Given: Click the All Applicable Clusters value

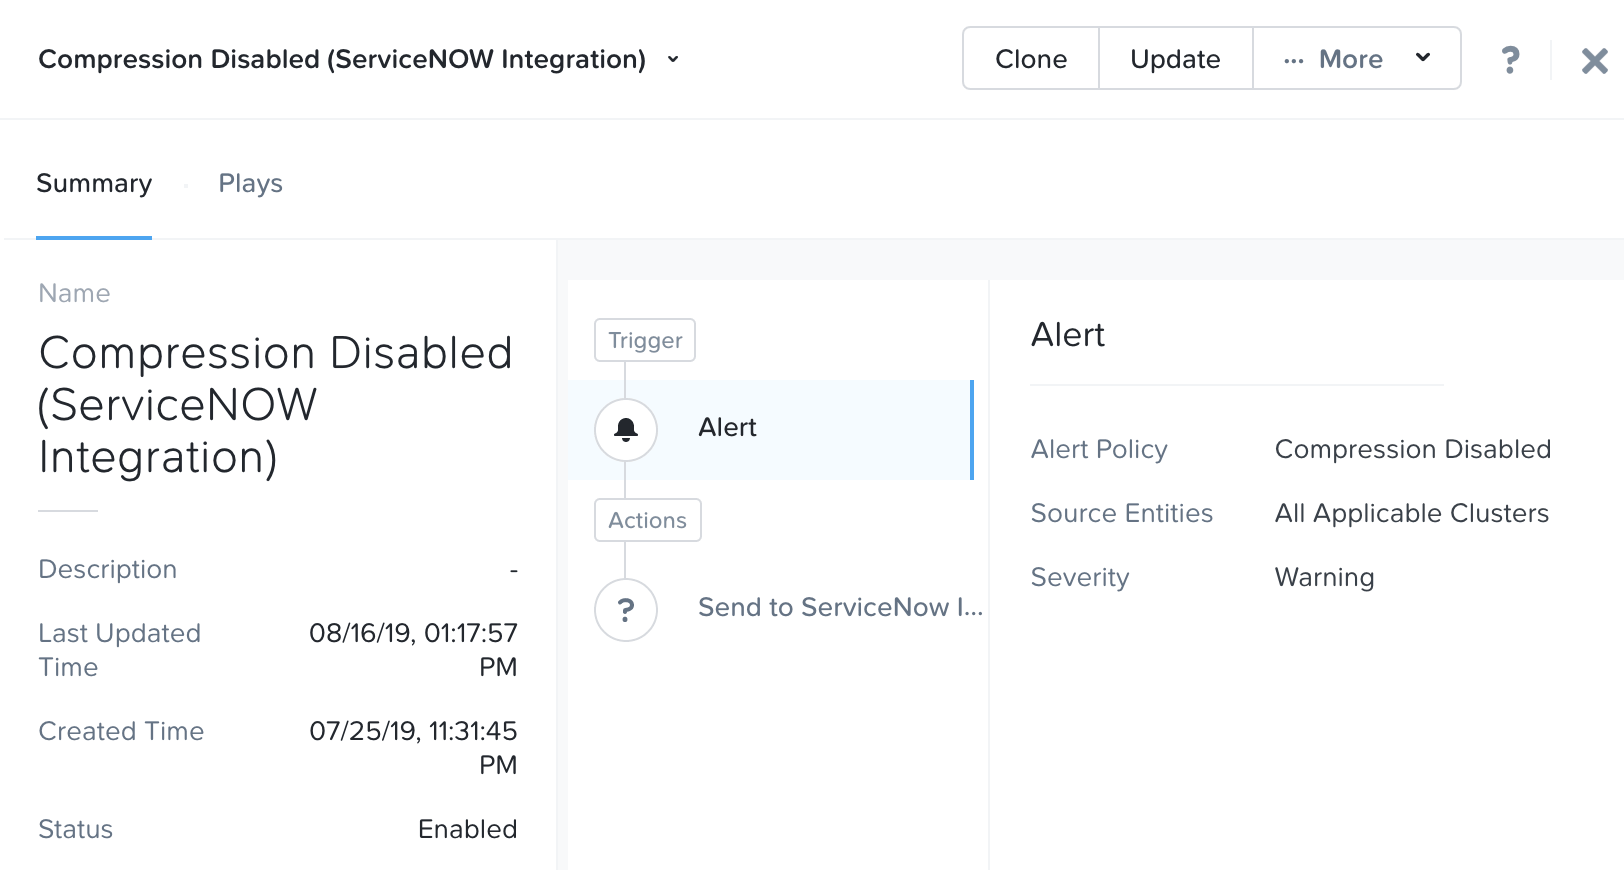Looking at the screenshot, I should click(x=1411, y=513).
